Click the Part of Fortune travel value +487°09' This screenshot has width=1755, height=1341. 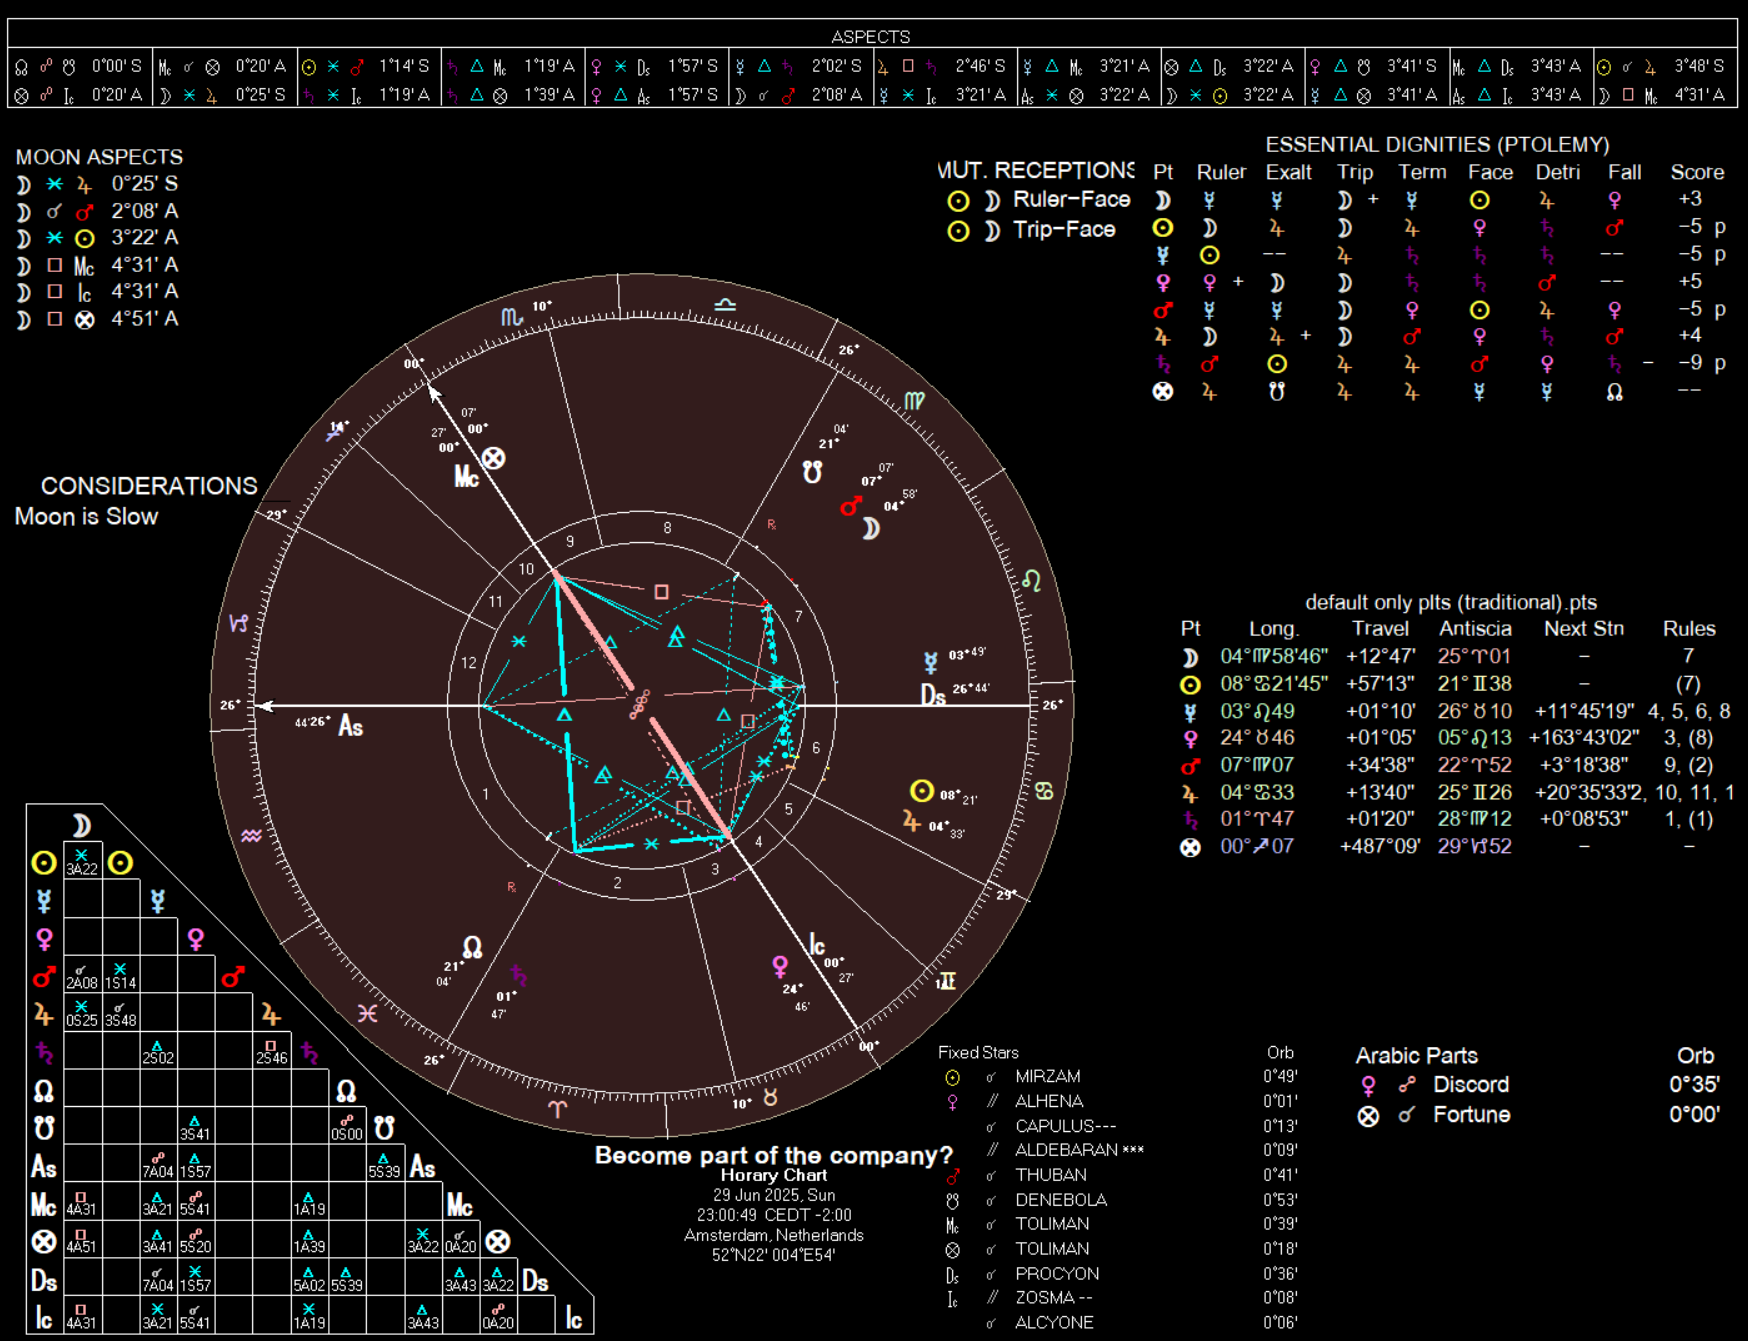point(1379,847)
